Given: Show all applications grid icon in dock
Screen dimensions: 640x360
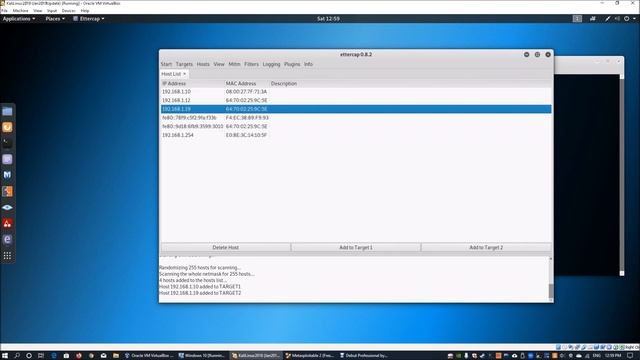Looking at the screenshot, I should click(x=7, y=256).
